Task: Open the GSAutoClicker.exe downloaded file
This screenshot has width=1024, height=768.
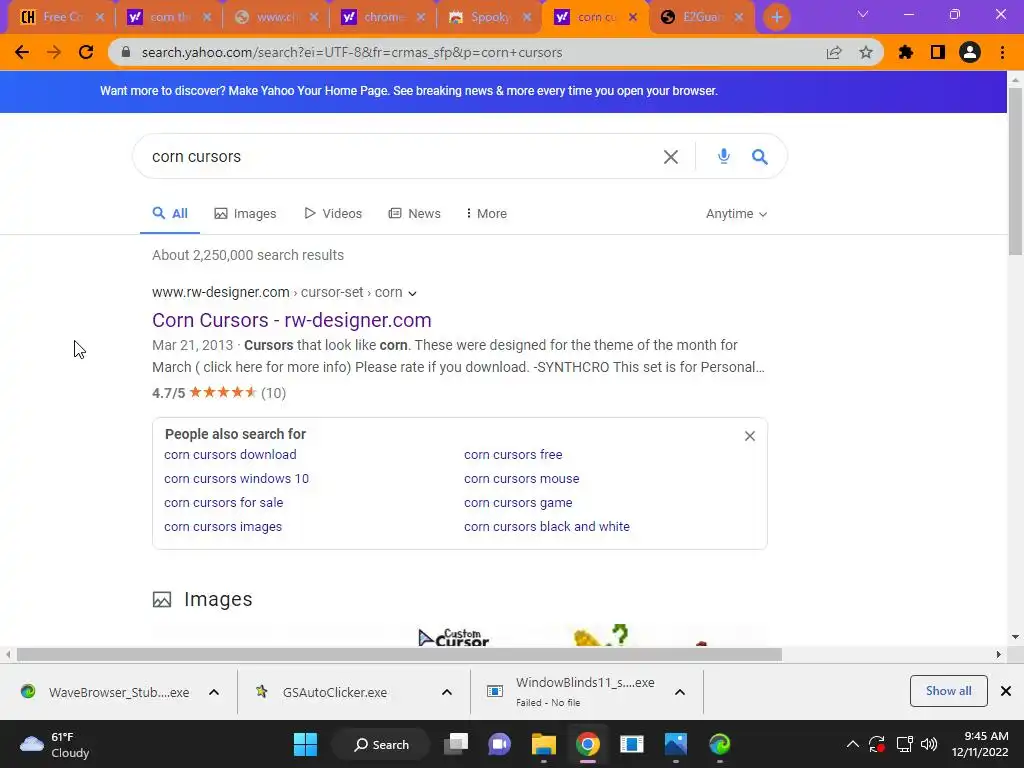Action: [x=334, y=692]
